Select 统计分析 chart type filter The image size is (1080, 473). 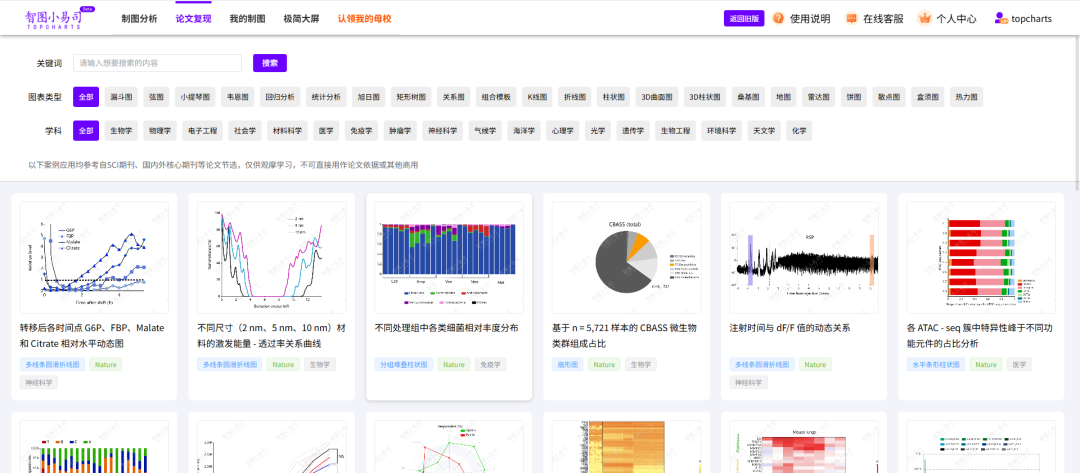(x=326, y=97)
